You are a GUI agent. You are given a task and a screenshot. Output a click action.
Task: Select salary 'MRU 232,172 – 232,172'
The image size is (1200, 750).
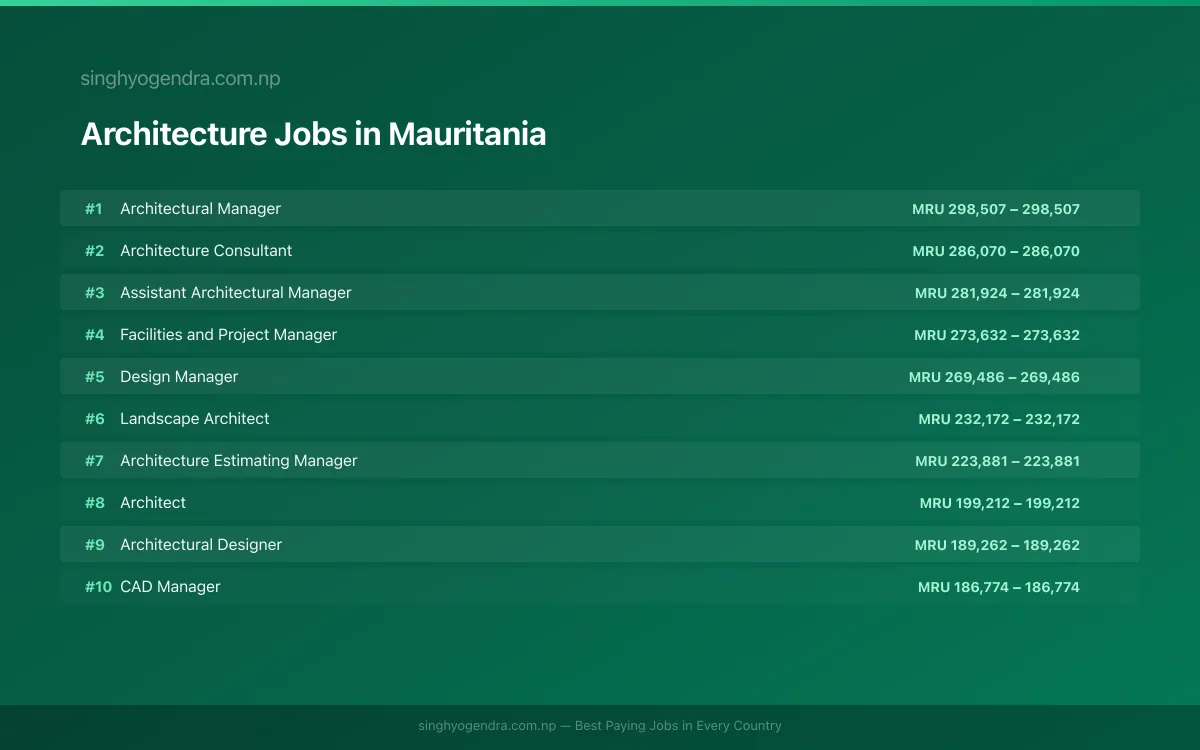pyautogui.click(x=999, y=419)
